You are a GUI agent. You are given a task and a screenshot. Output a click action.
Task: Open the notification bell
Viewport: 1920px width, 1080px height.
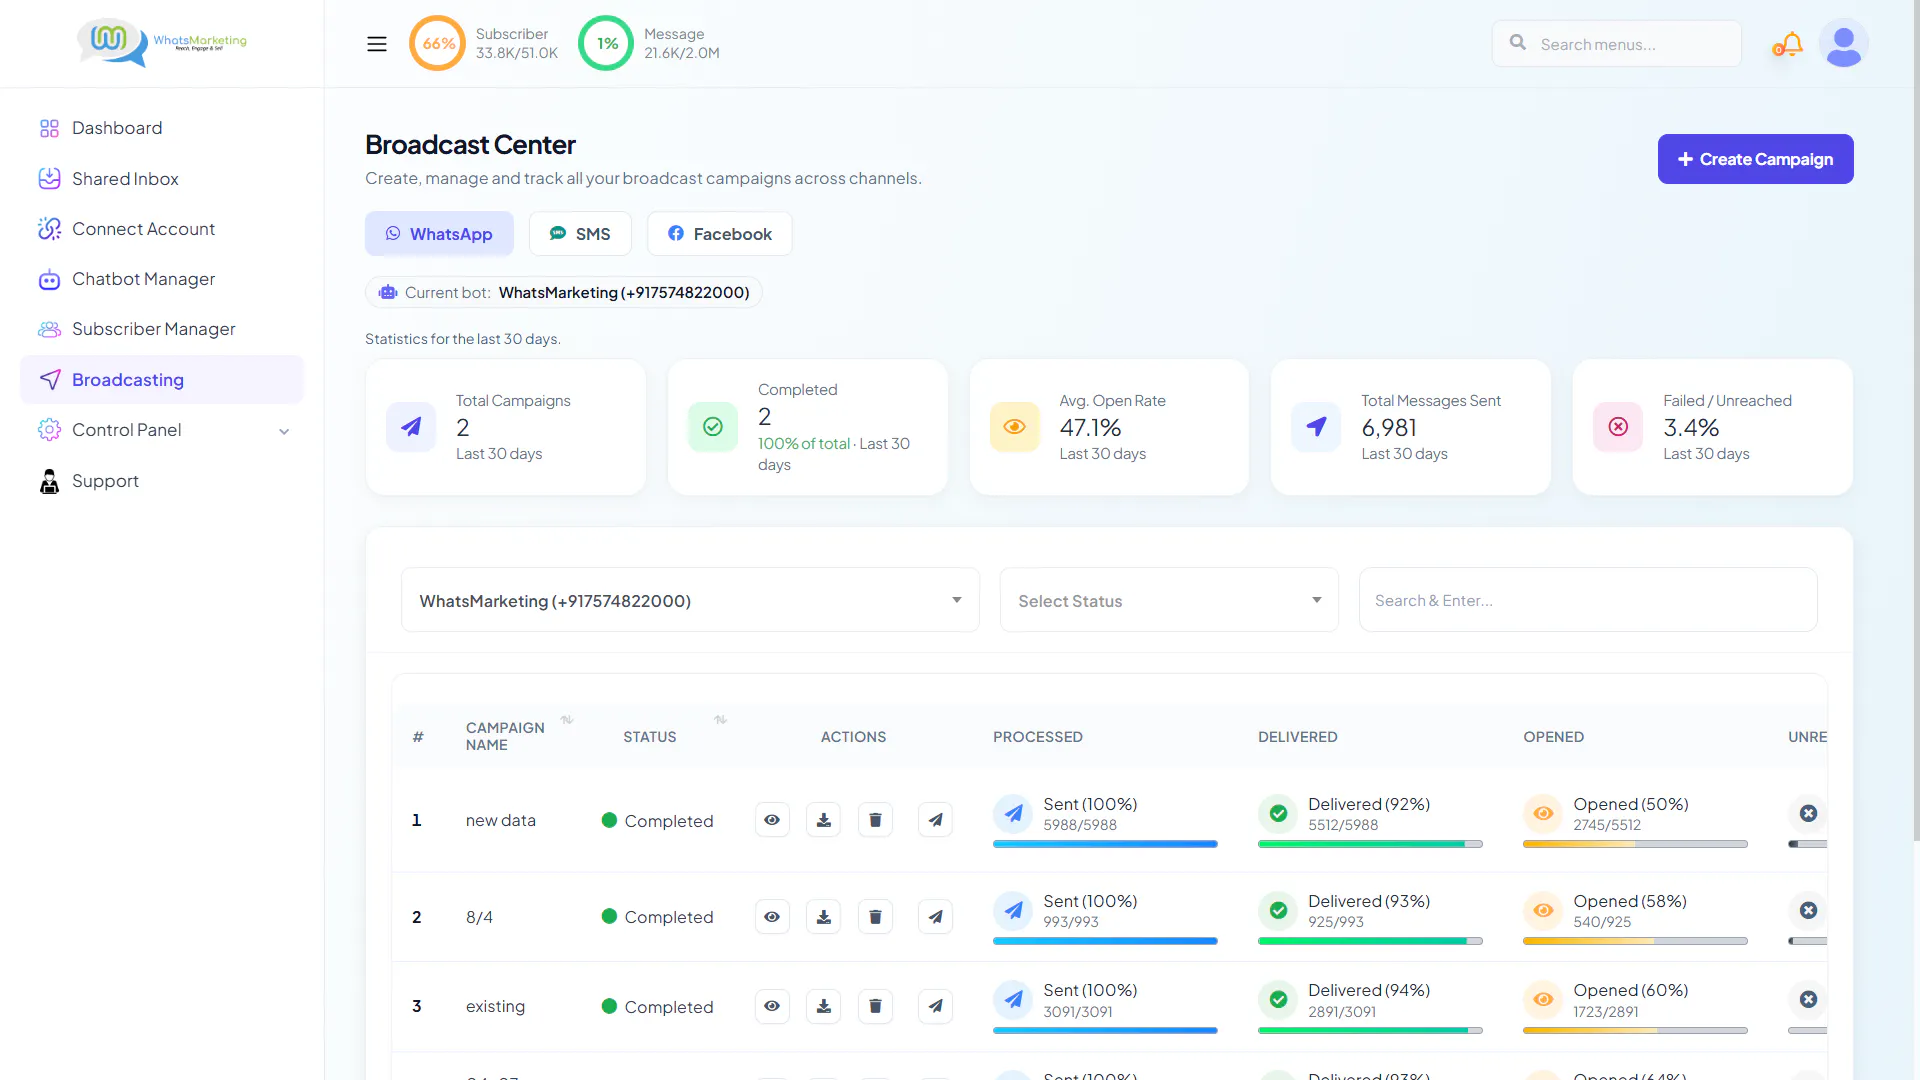1788,44
